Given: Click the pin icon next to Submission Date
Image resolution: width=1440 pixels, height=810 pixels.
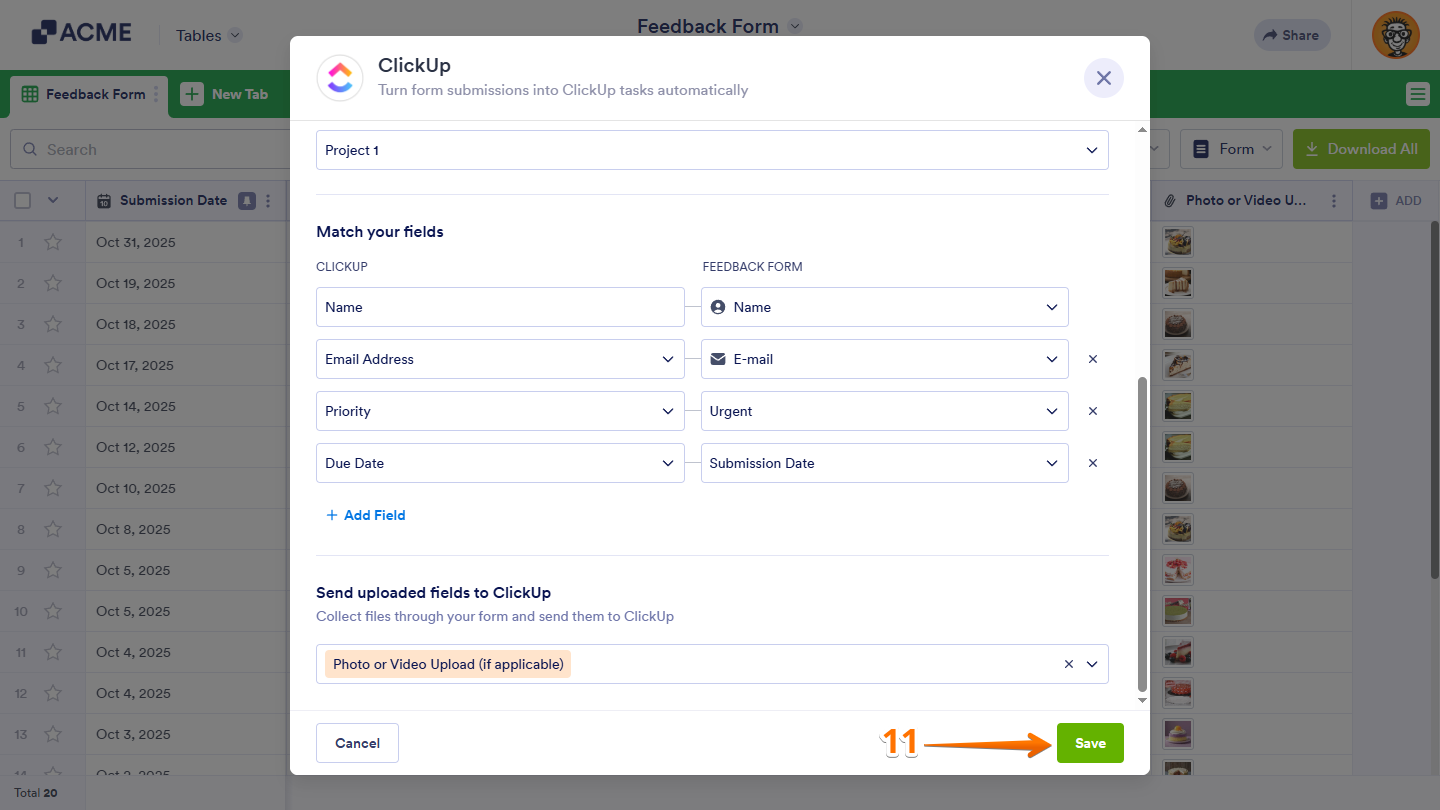Looking at the screenshot, I should pyautogui.click(x=246, y=200).
